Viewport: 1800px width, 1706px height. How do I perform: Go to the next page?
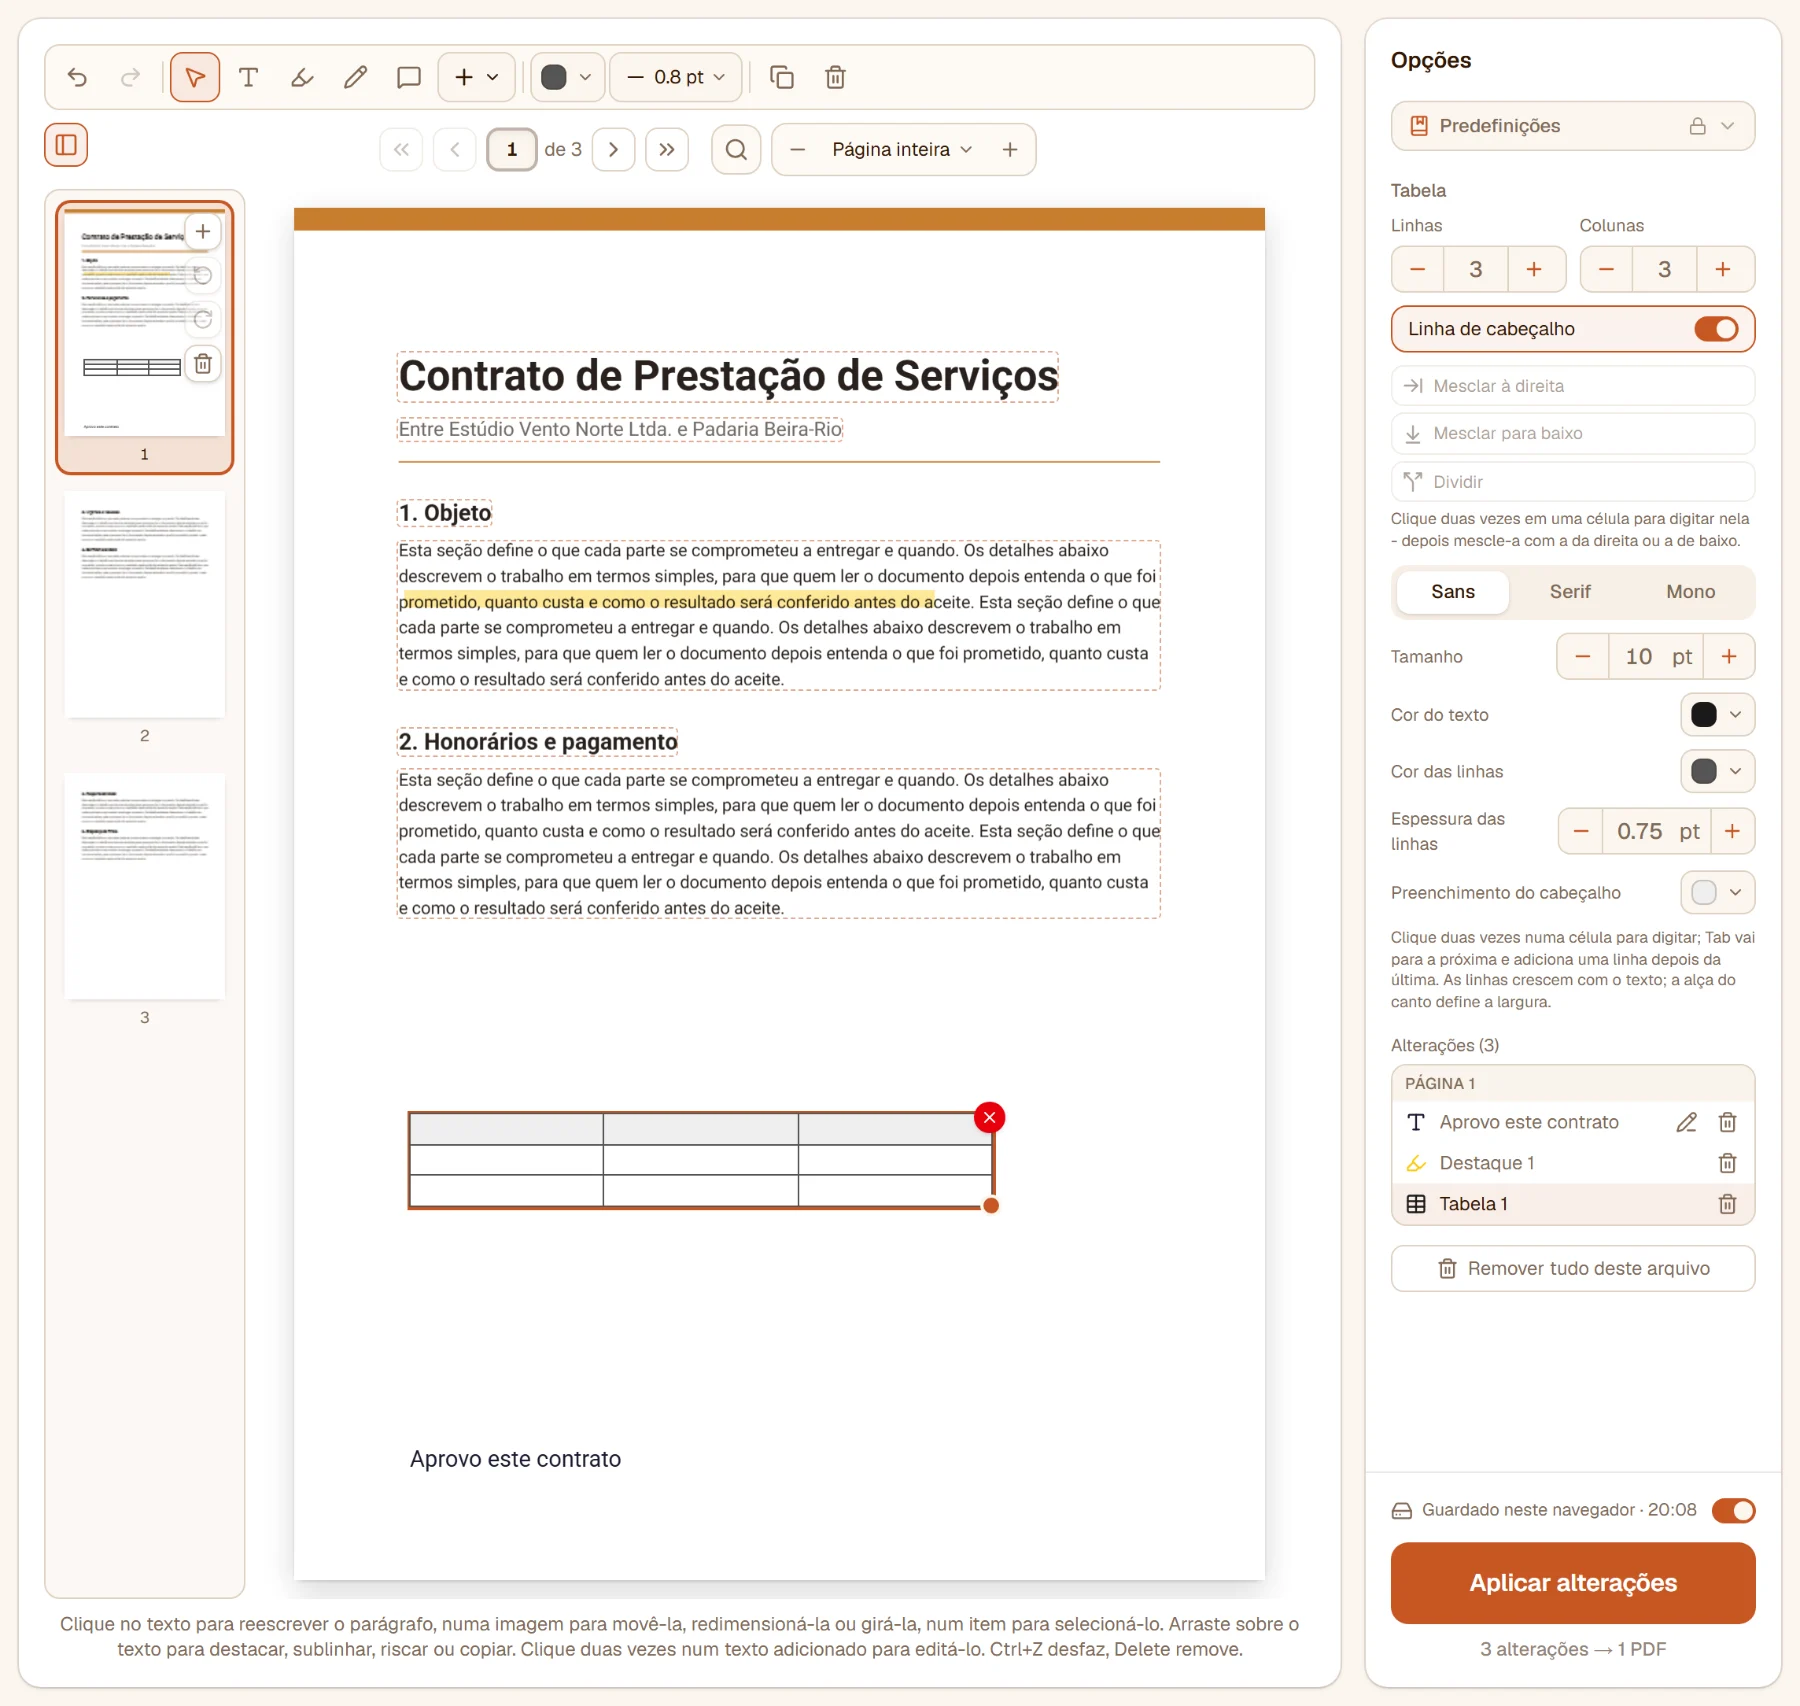pyautogui.click(x=614, y=149)
